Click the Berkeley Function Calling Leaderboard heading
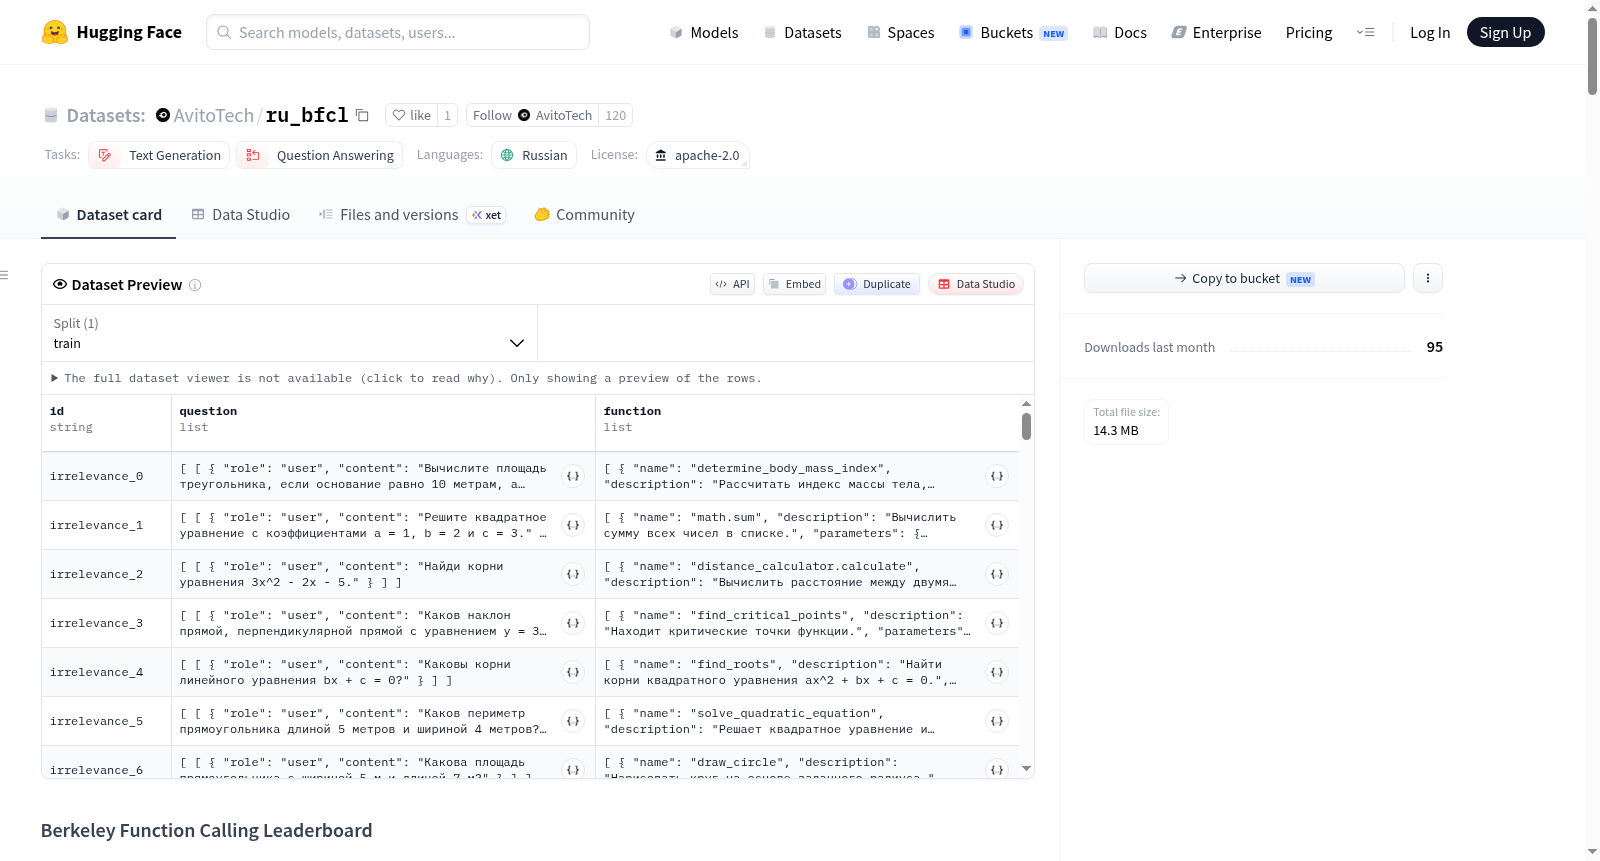This screenshot has width=1600, height=861. coord(206,830)
